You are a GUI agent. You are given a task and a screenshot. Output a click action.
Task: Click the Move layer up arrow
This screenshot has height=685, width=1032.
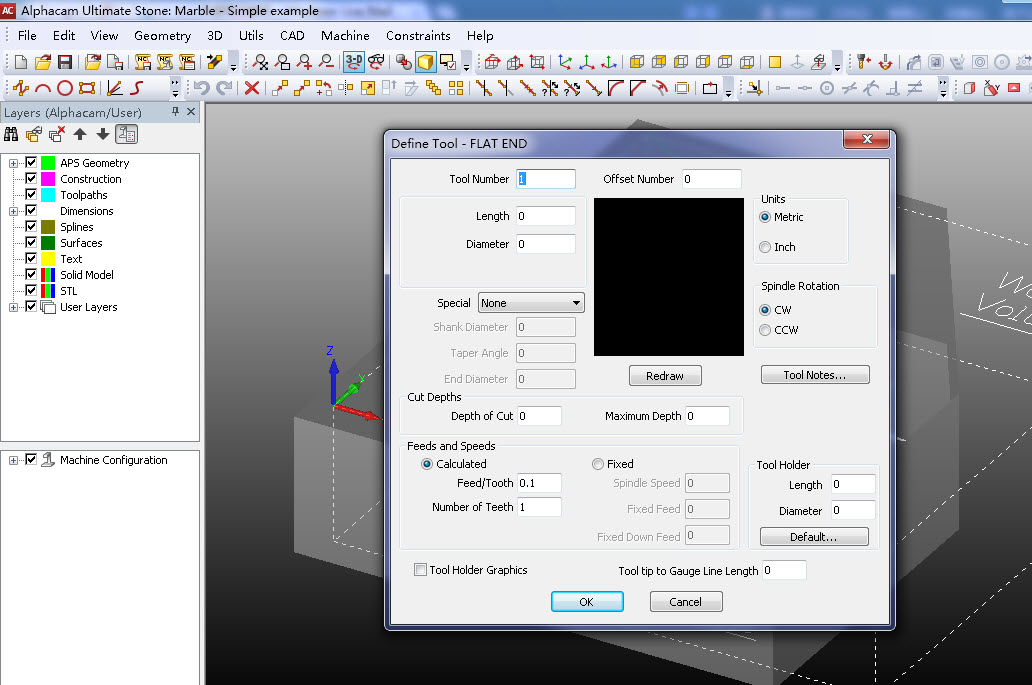point(80,135)
